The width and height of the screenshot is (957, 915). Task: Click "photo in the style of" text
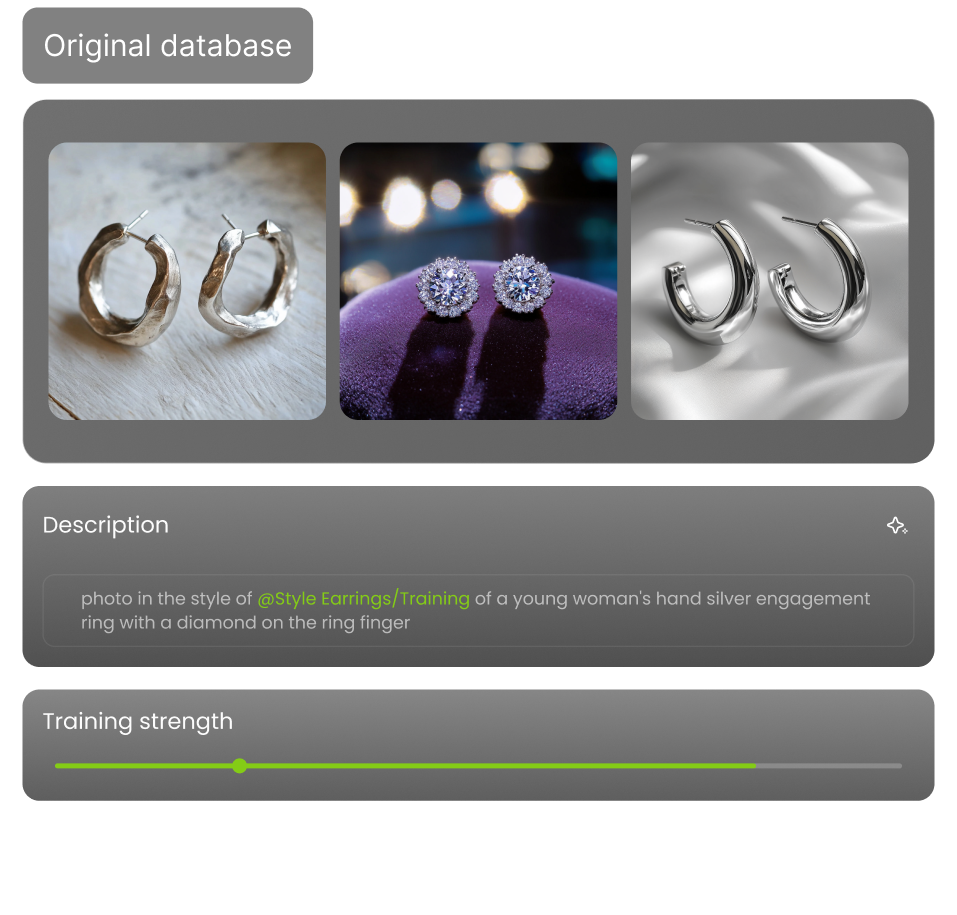click(166, 599)
